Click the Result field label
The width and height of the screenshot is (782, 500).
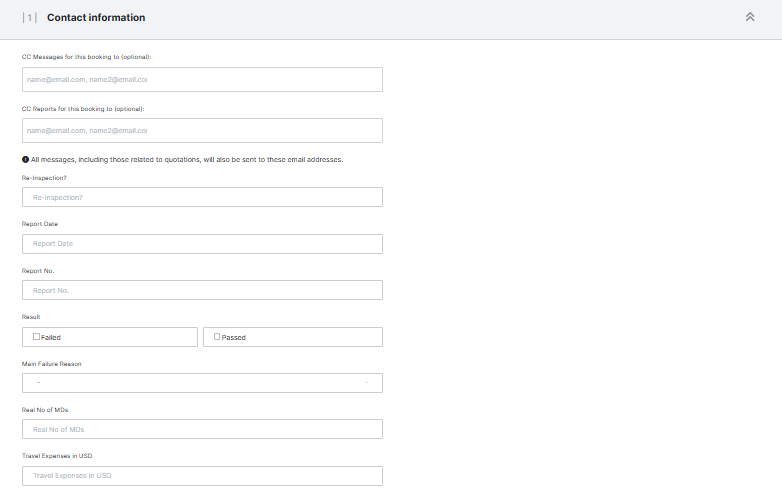point(31,317)
